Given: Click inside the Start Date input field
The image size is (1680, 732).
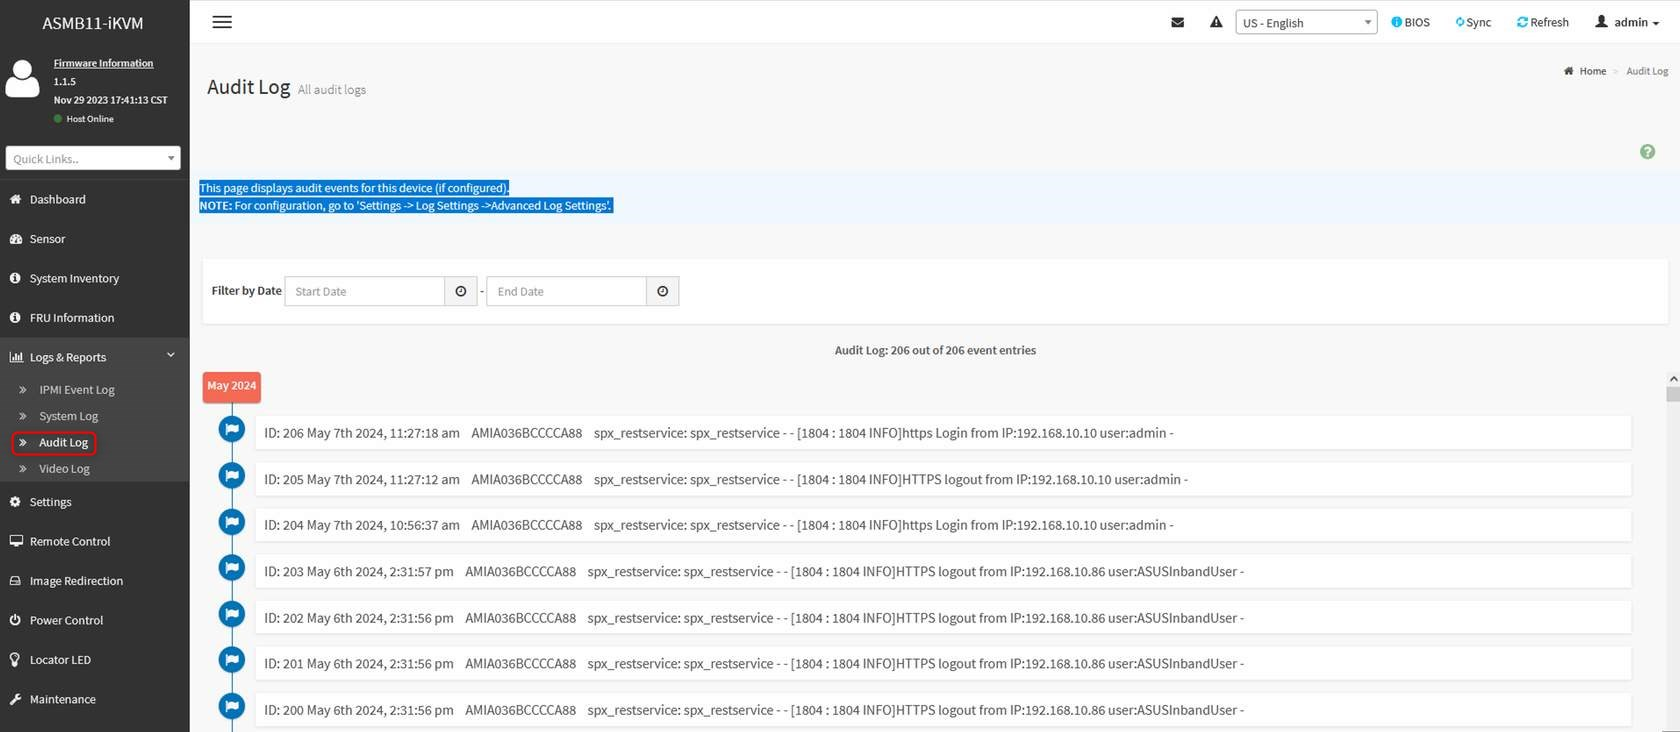Looking at the screenshot, I should pyautogui.click(x=365, y=291).
